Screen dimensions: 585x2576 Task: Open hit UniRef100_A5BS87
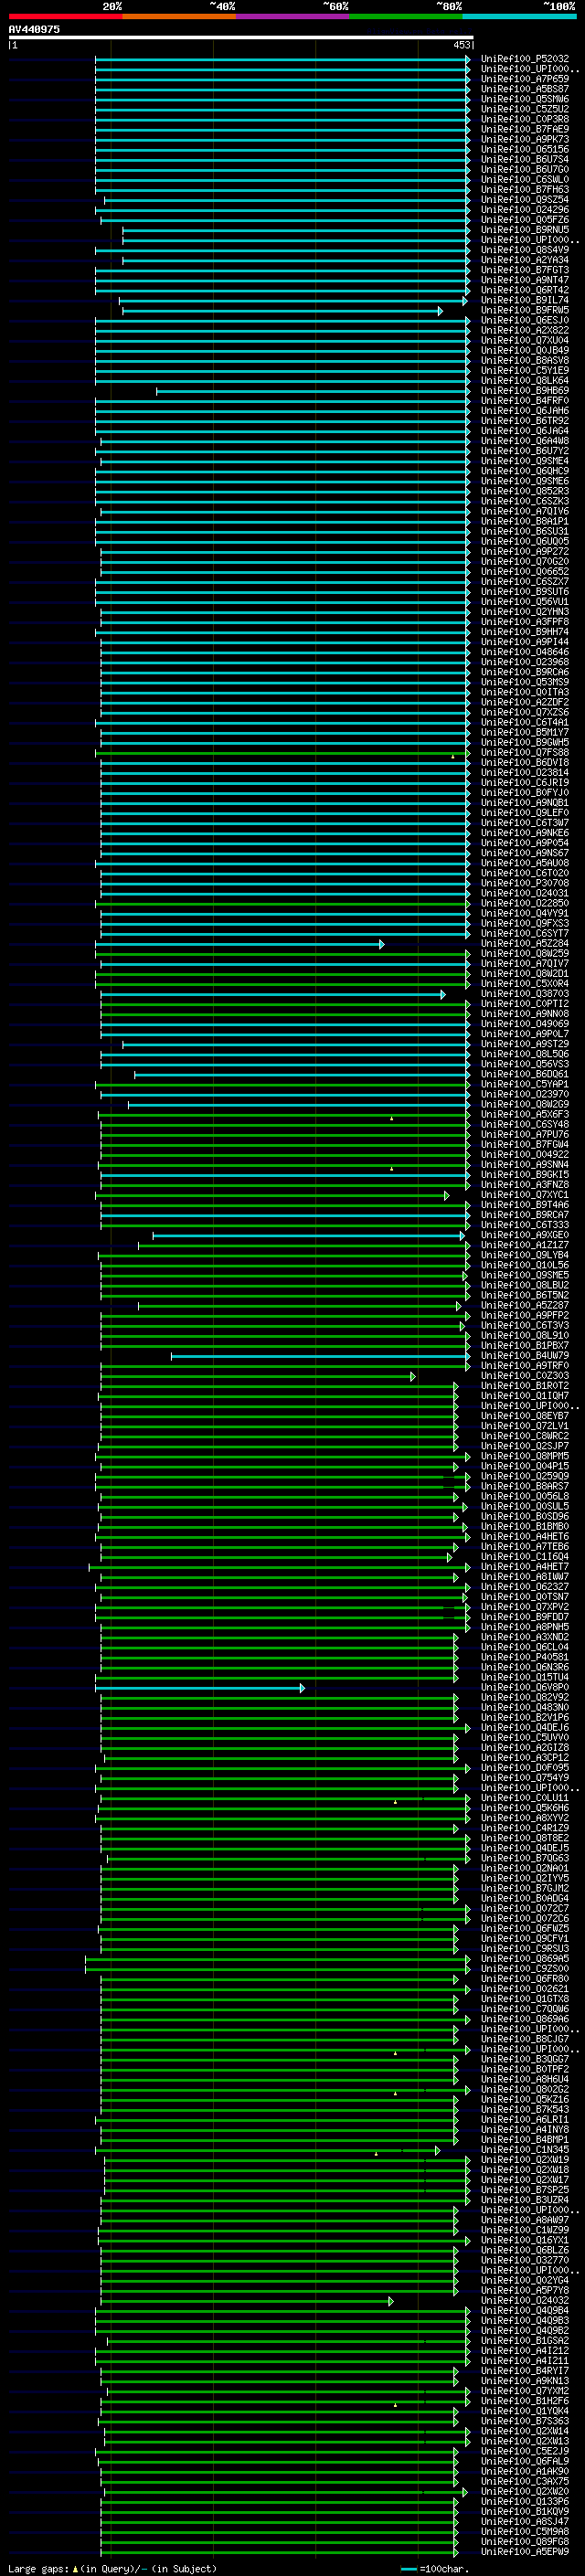coord(525,89)
